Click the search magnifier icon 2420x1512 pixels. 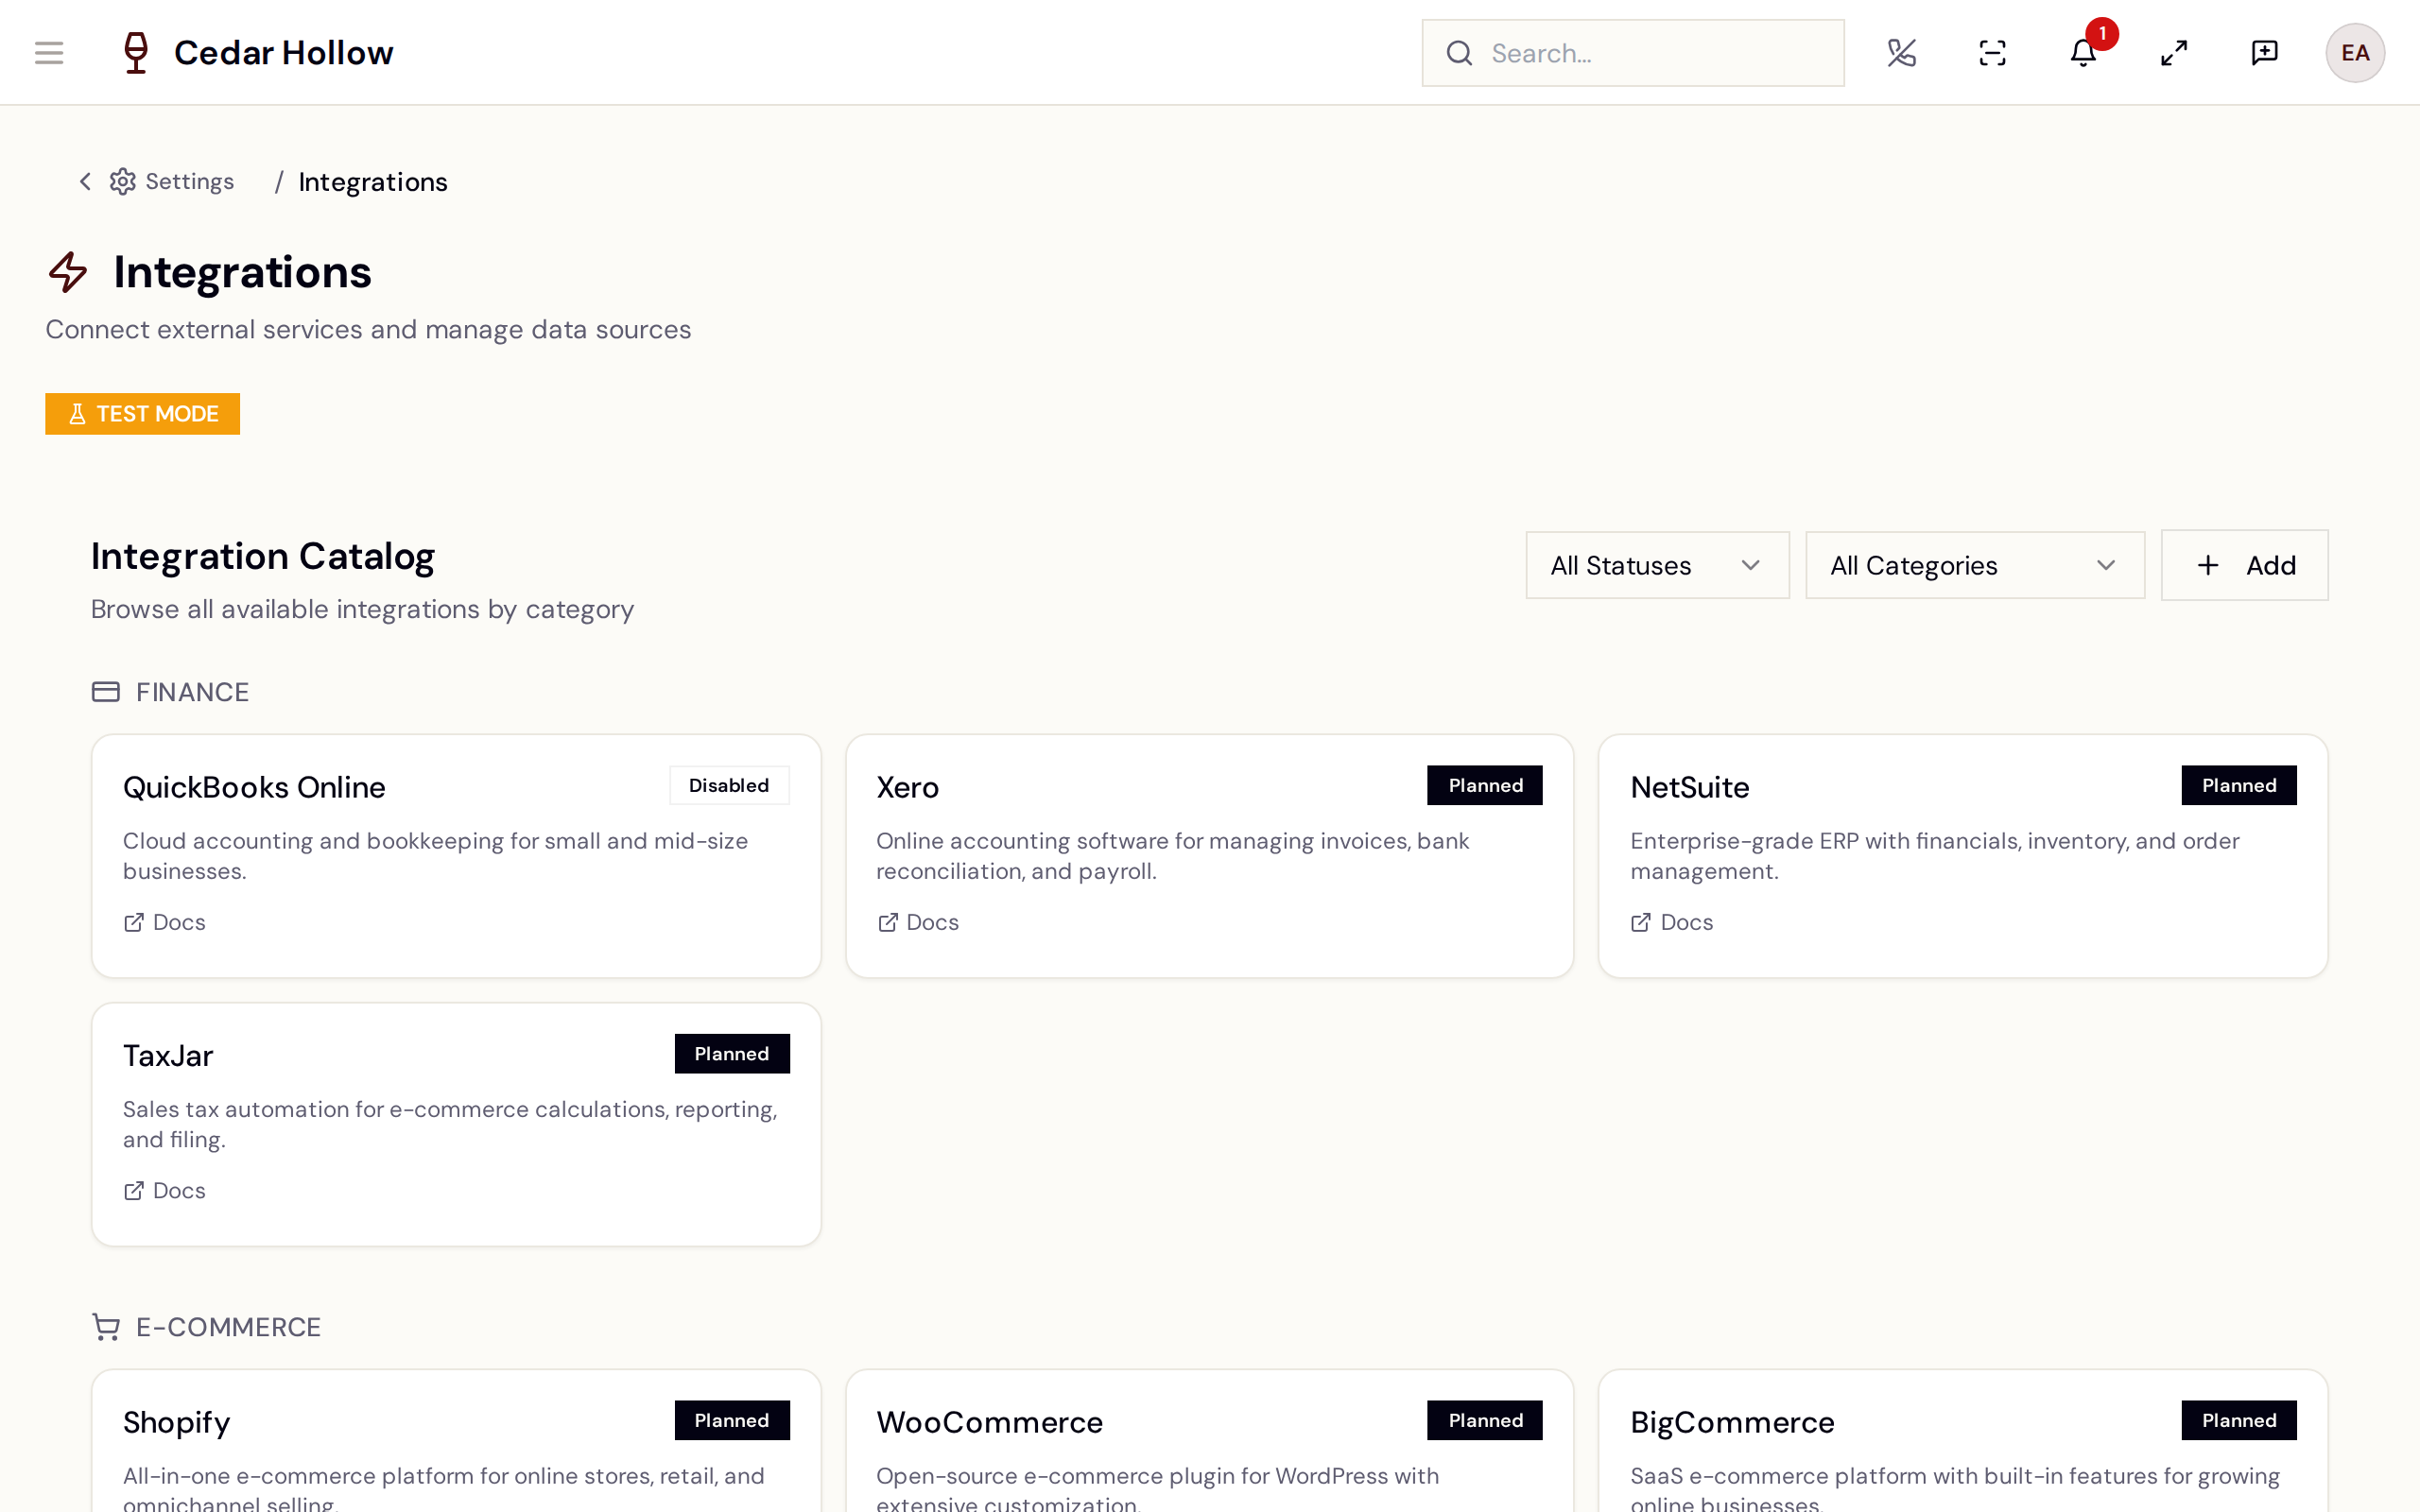point(1459,53)
